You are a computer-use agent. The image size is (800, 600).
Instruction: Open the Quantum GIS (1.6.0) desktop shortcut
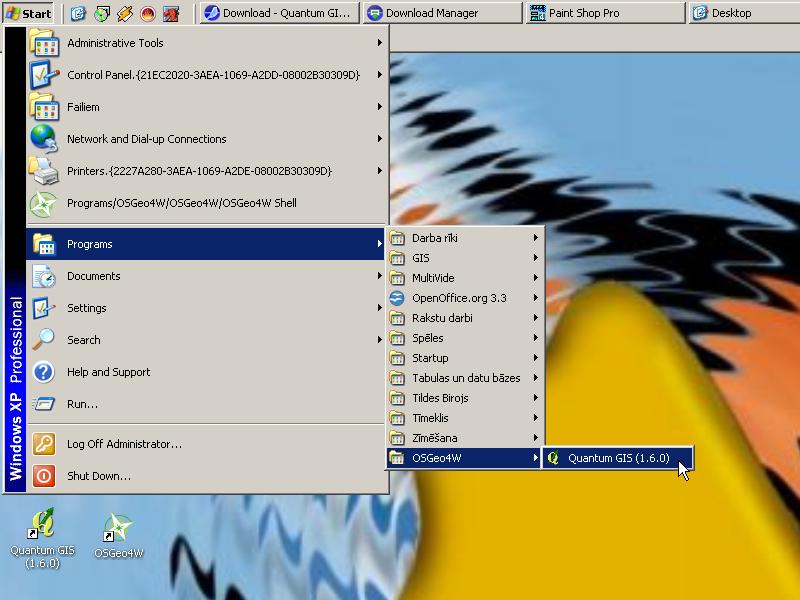coord(42,538)
